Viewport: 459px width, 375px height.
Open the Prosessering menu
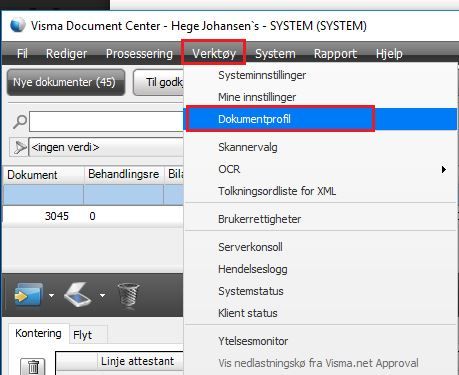pyautogui.click(x=139, y=53)
